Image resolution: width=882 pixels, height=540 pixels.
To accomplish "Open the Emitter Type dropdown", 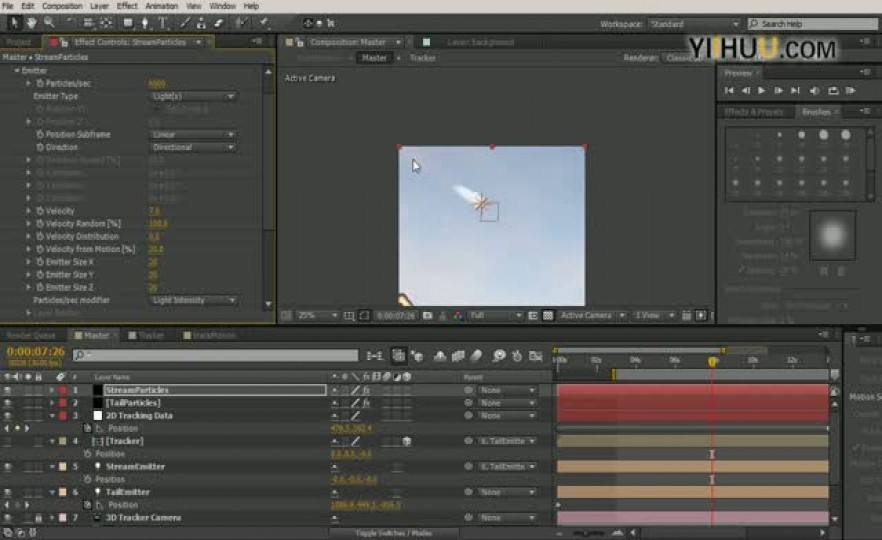I will click(193, 96).
